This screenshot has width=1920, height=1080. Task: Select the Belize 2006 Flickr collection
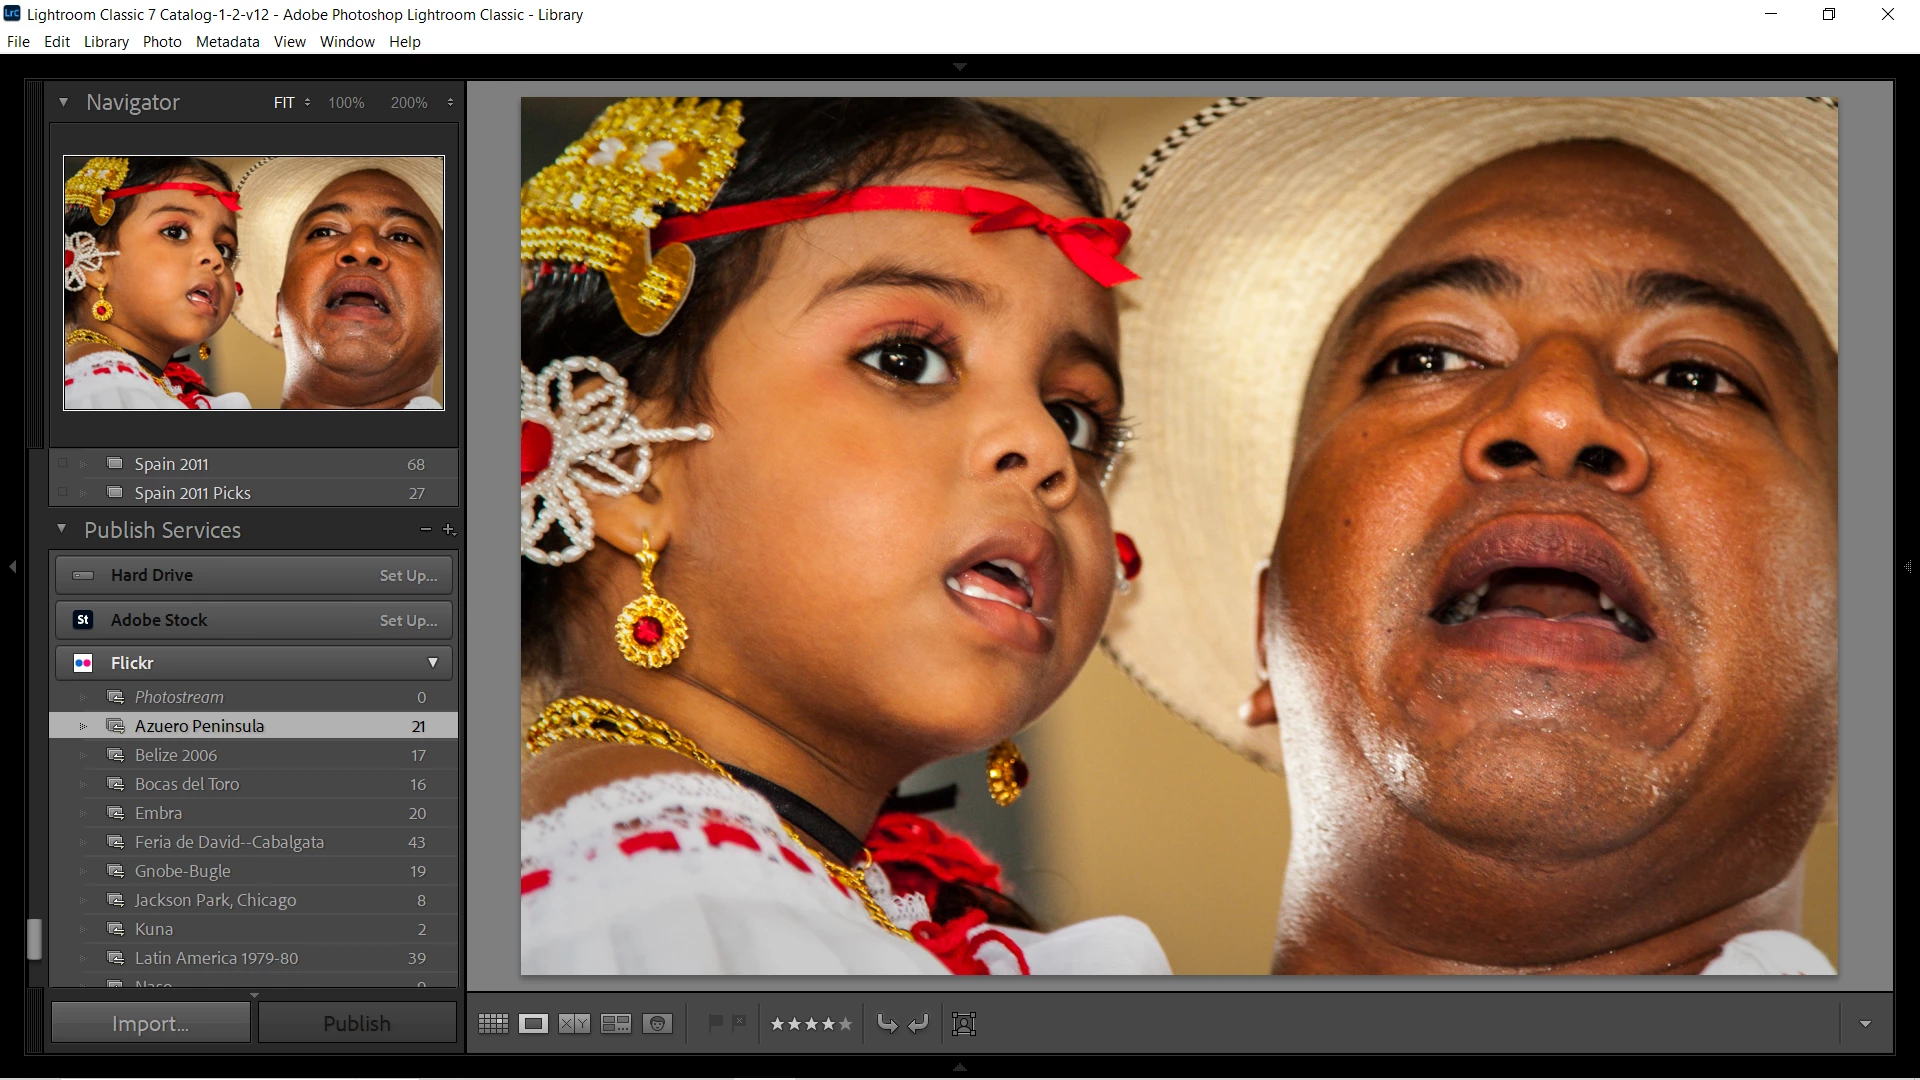point(176,755)
